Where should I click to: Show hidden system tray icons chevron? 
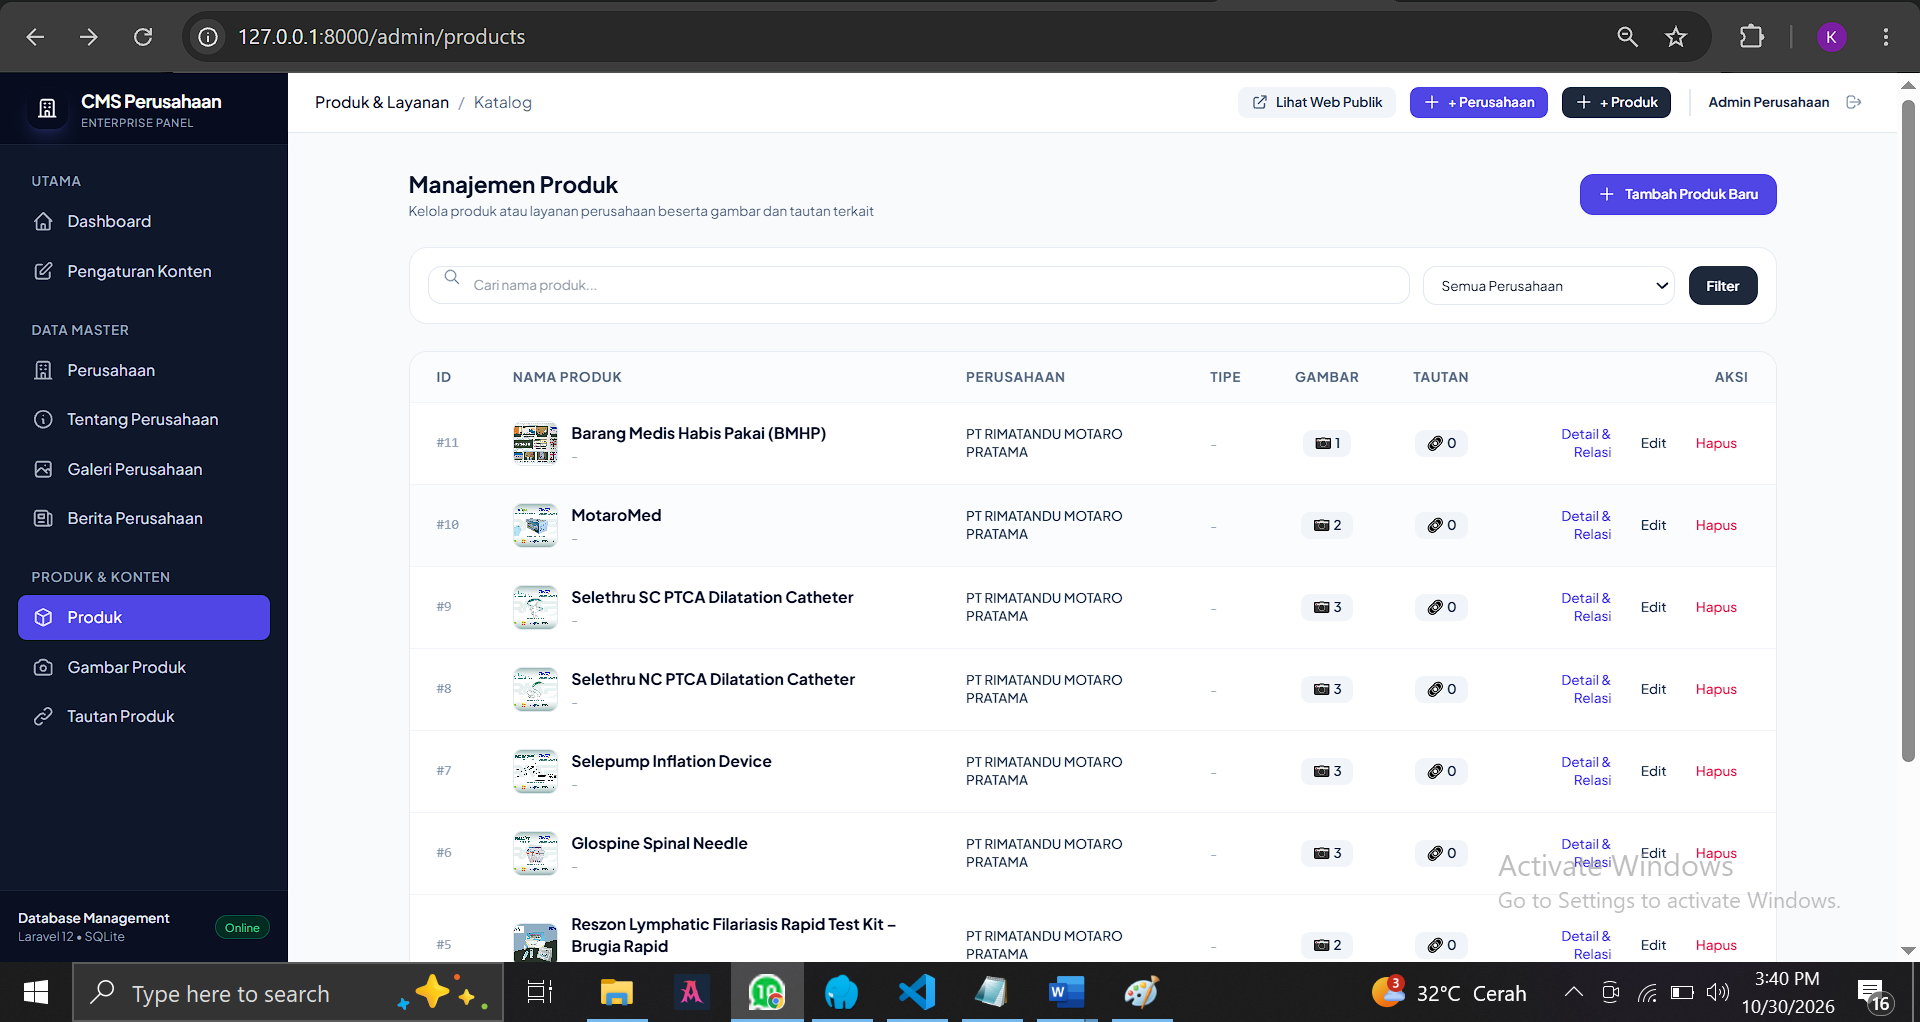point(1573,992)
